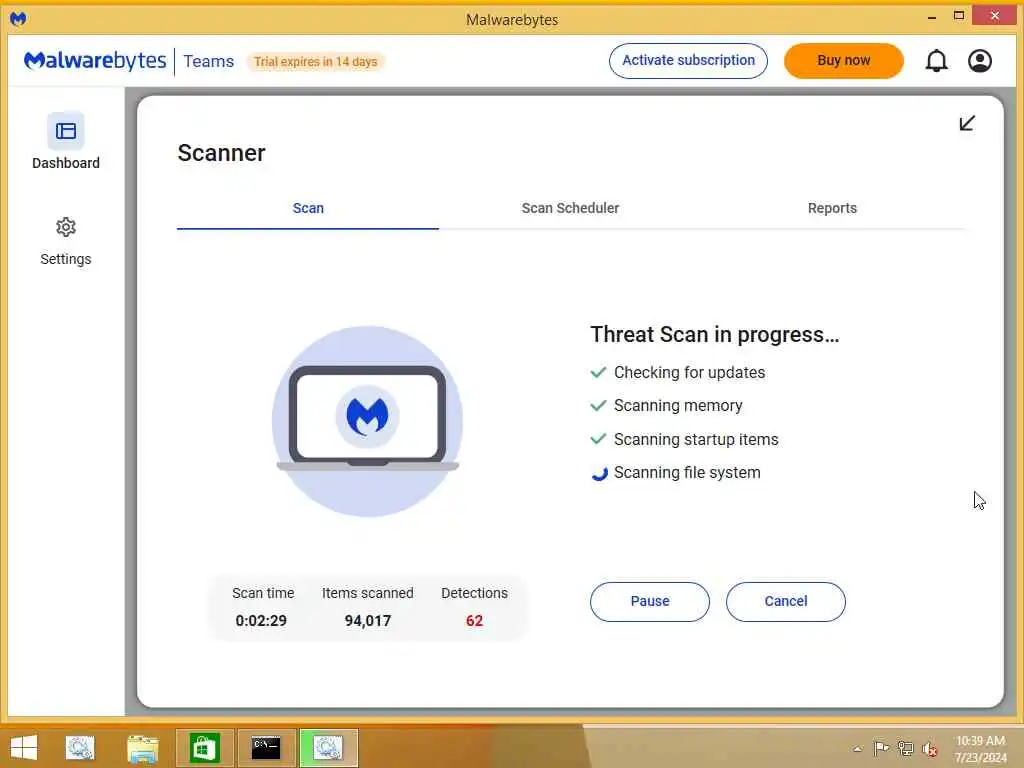This screenshot has width=1024, height=768.
Task: Click the 'Scanning startup items' step
Action: click(x=696, y=440)
